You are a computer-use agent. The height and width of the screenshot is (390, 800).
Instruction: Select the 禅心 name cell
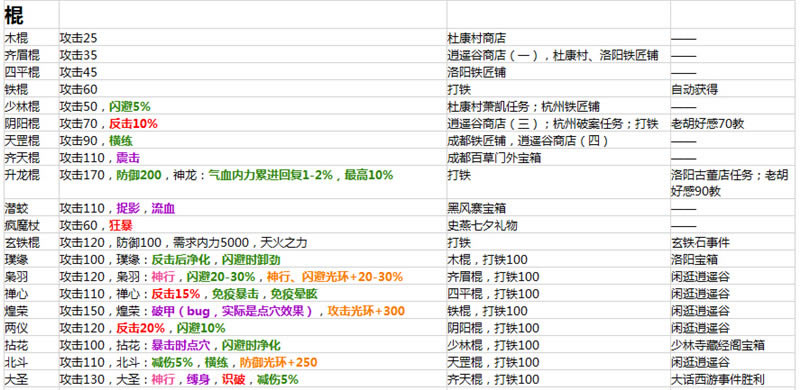coord(31,294)
